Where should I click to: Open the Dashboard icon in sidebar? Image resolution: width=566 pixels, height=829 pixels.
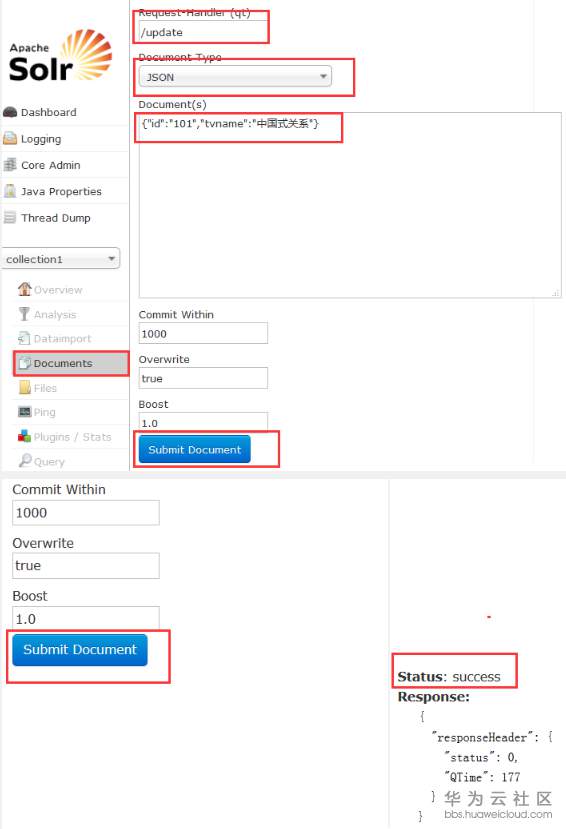(x=10, y=112)
